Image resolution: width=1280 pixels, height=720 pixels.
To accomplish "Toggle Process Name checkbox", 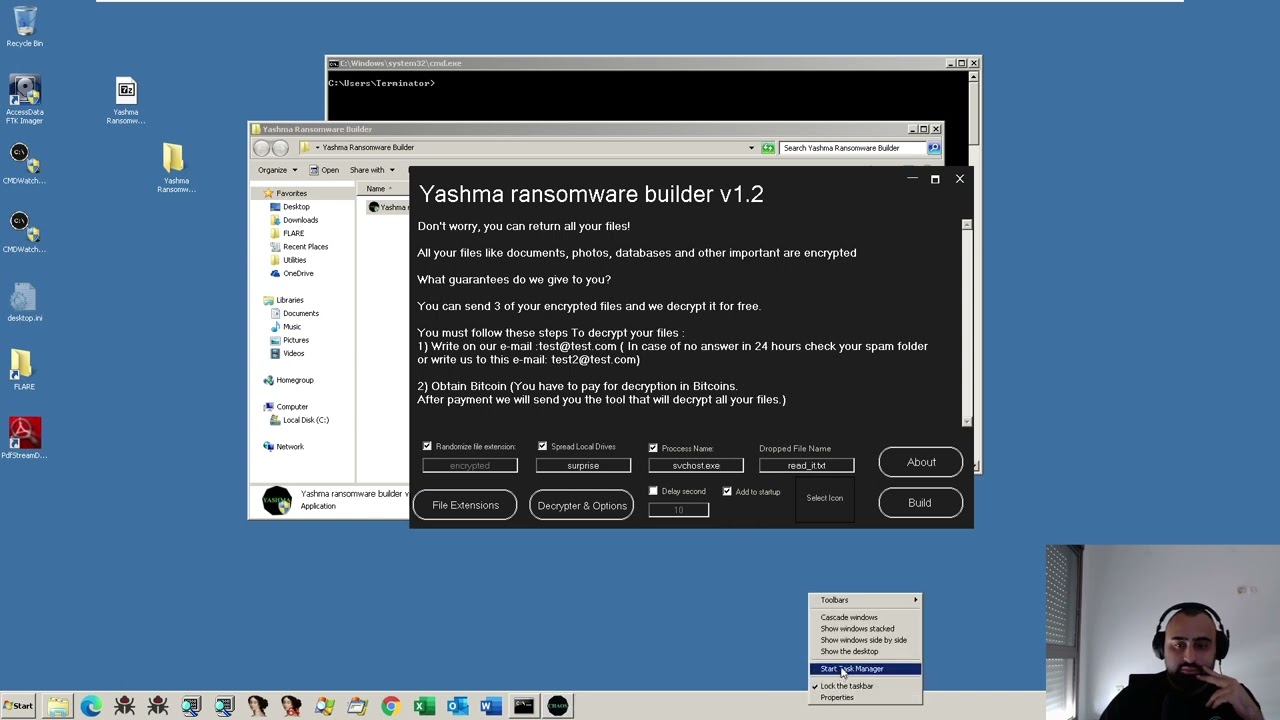I will tap(653, 448).
